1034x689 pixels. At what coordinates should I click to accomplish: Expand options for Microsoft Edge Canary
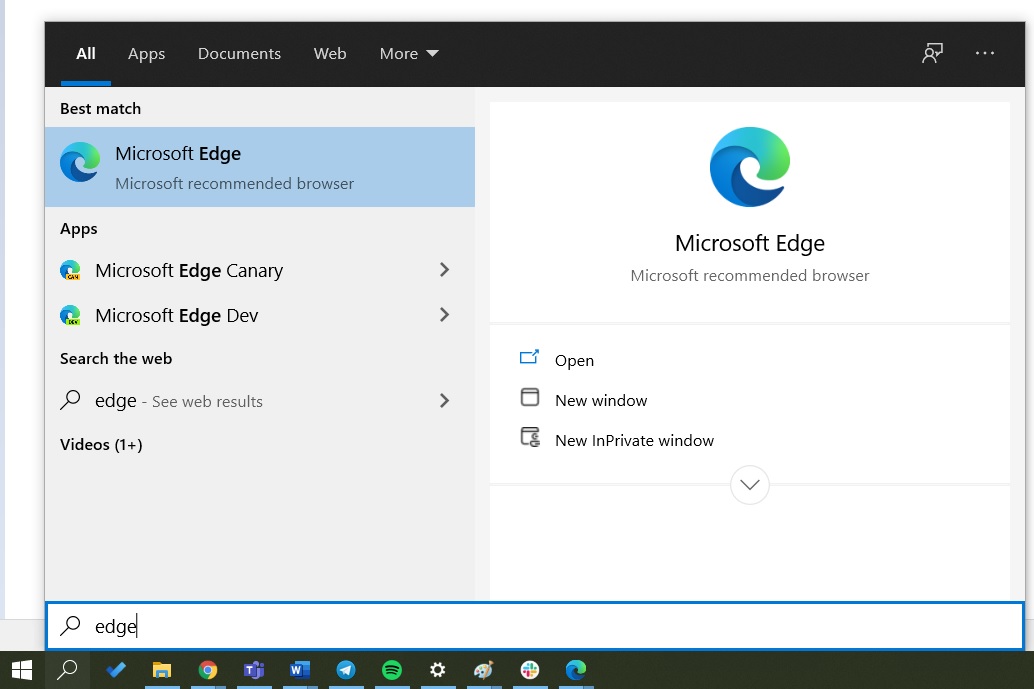click(444, 270)
